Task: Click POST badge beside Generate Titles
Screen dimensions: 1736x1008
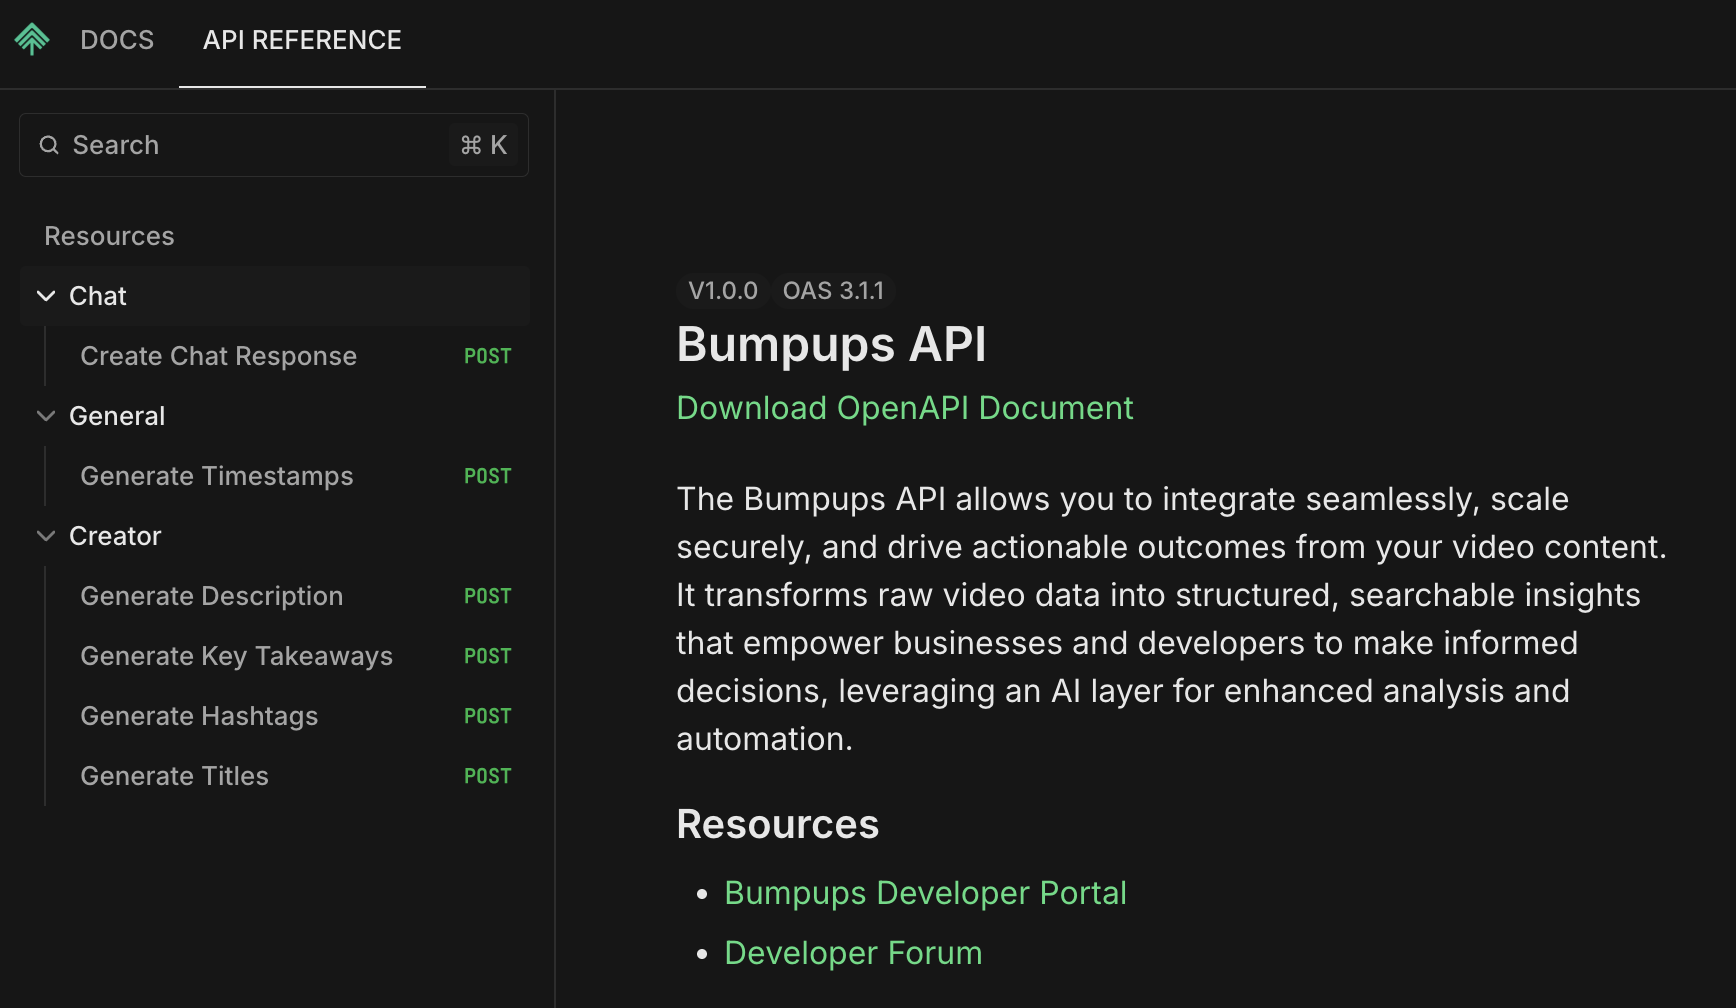Action: pyautogui.click(x=488, y=776)
